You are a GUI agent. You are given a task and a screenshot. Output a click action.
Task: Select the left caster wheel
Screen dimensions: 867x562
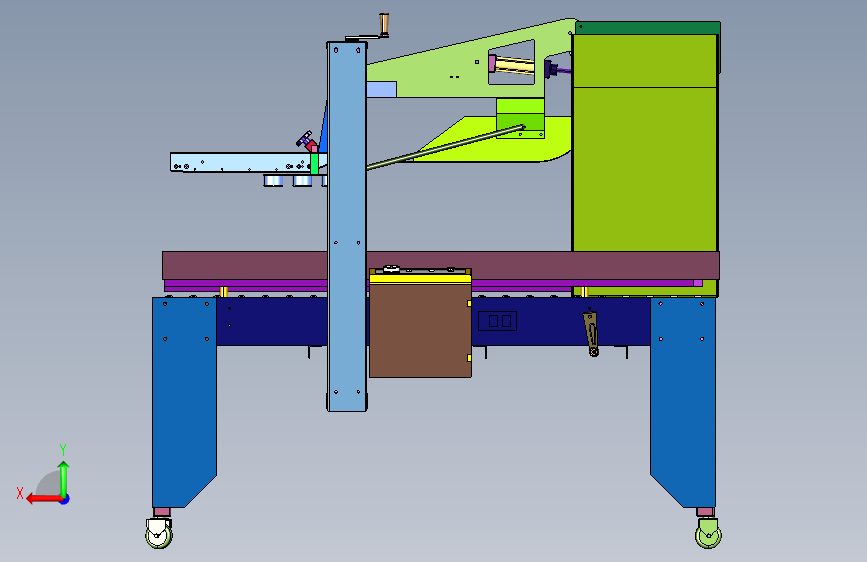(159, 533)
